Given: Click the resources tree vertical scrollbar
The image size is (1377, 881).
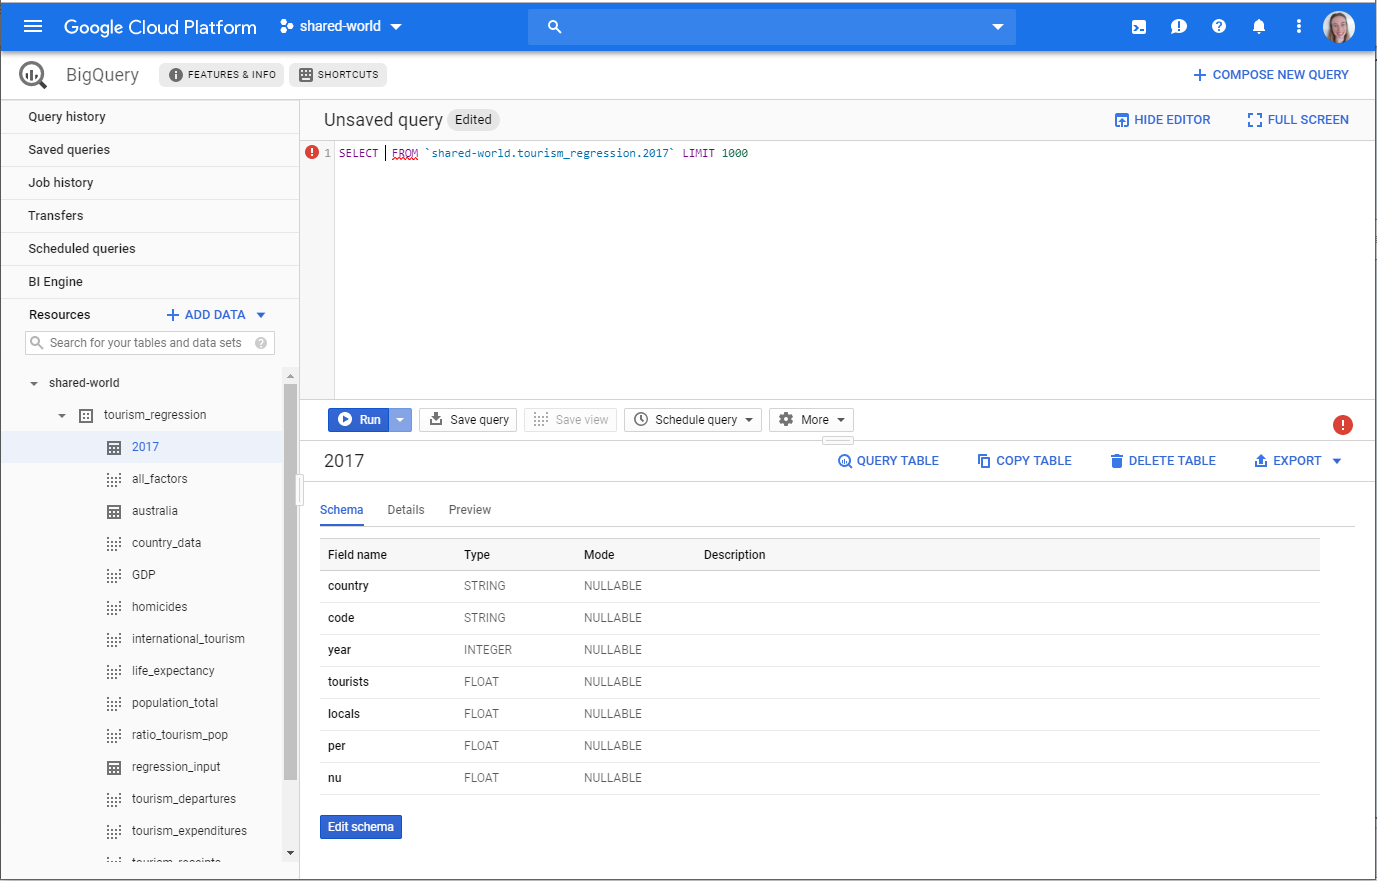Looking at the screenshot, I should (291, 580).
